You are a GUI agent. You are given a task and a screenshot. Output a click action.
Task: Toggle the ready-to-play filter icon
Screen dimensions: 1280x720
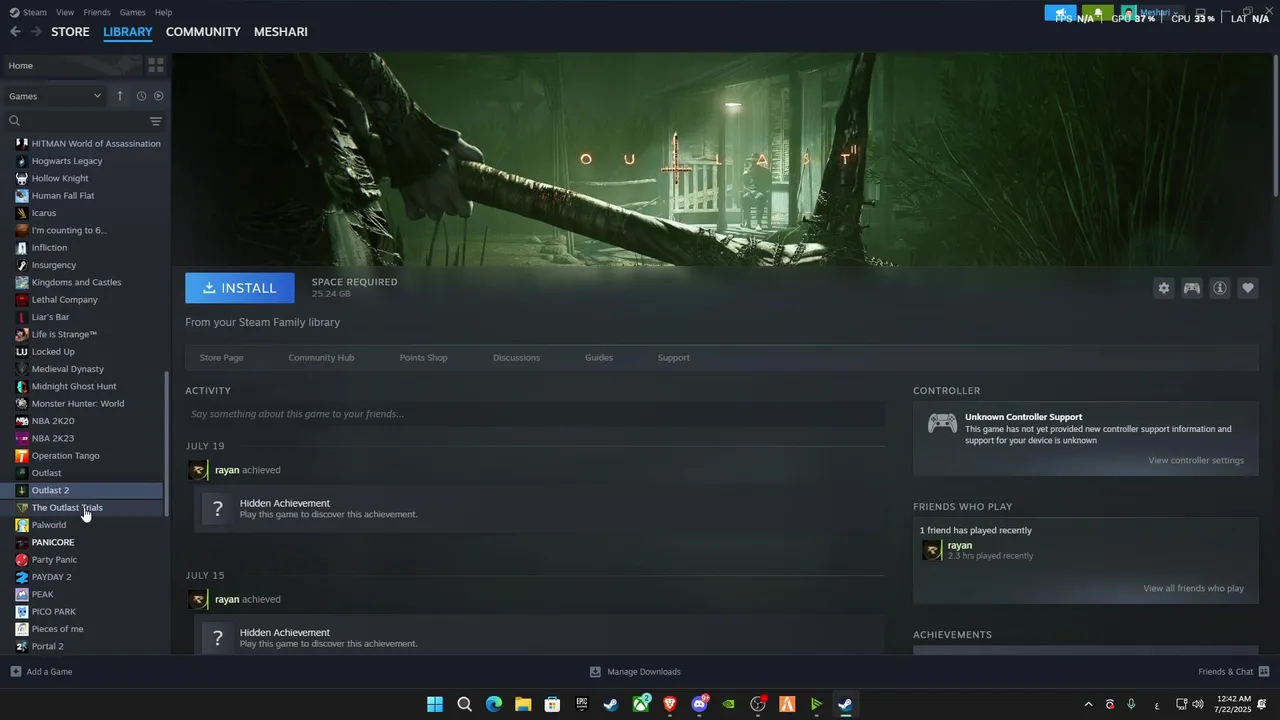click(x=158, y=96)
